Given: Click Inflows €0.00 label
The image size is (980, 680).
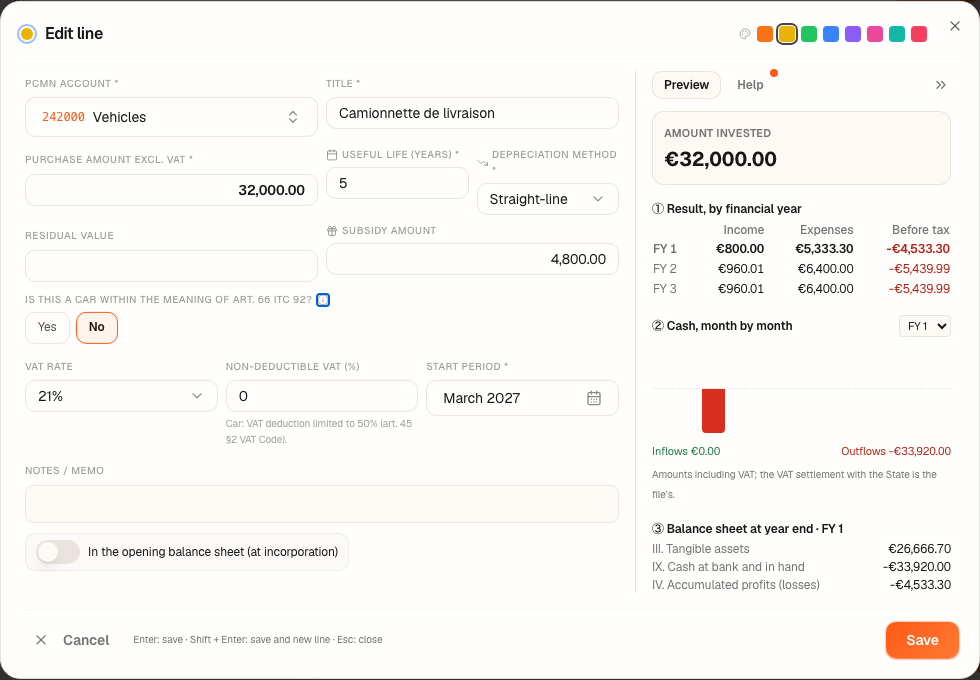Looking at the screenshot, I should pos(686,451).
